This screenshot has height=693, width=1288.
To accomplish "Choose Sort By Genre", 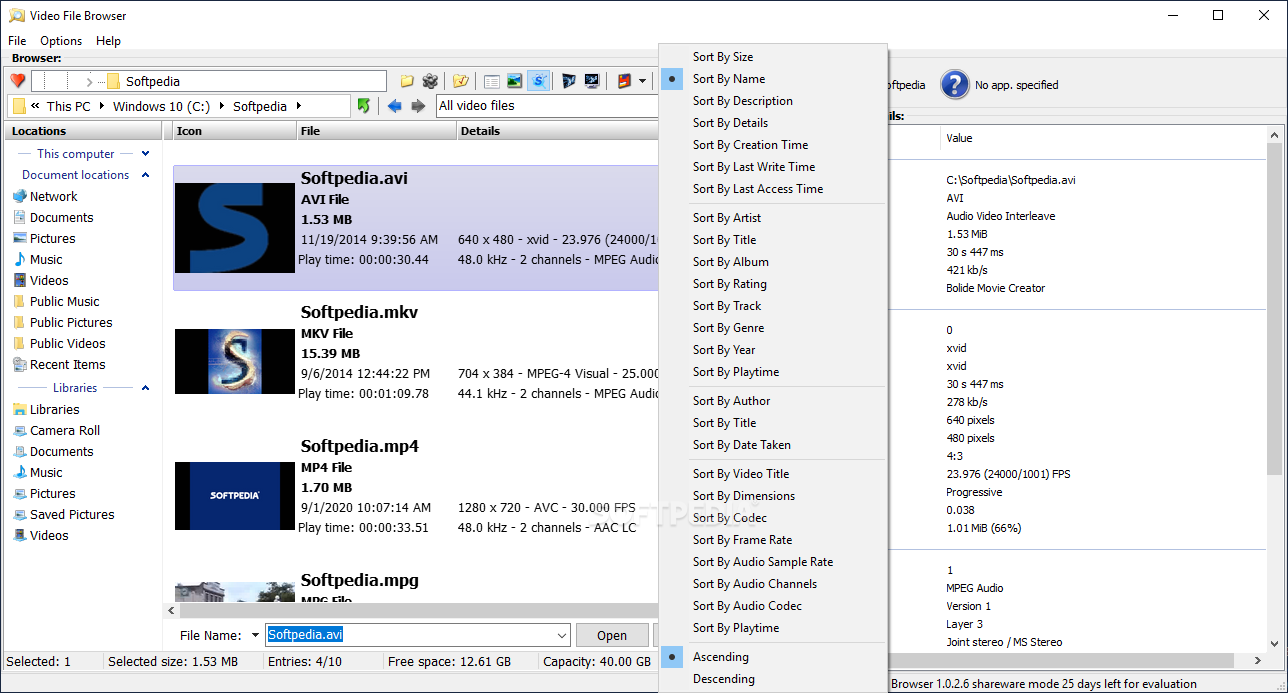I will 773,328.
